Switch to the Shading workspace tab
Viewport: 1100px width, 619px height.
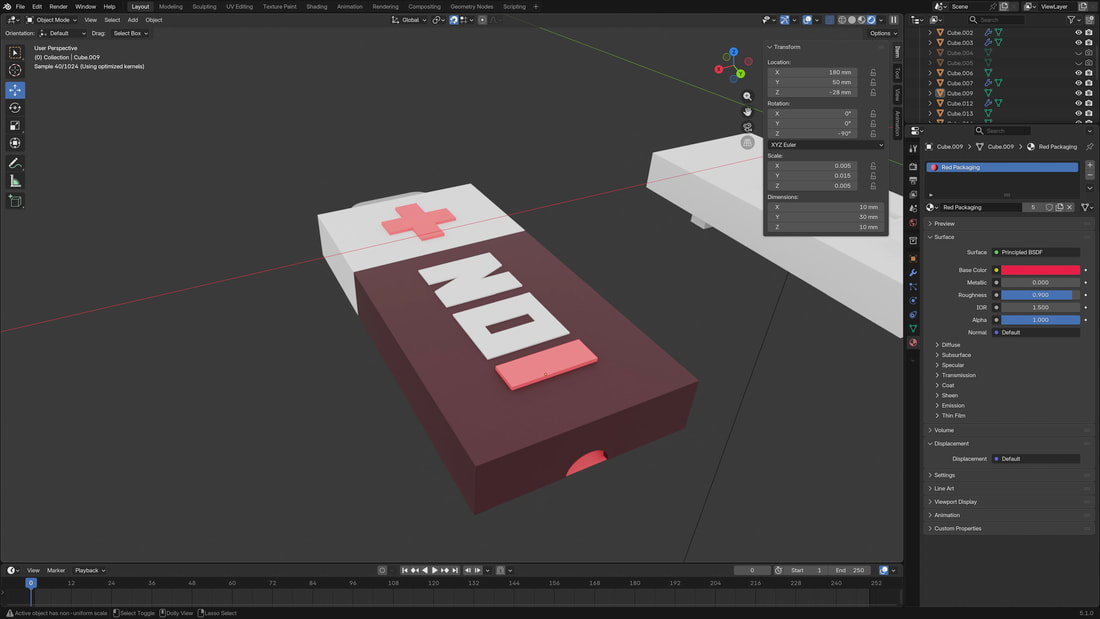click(x=316, y=6)
